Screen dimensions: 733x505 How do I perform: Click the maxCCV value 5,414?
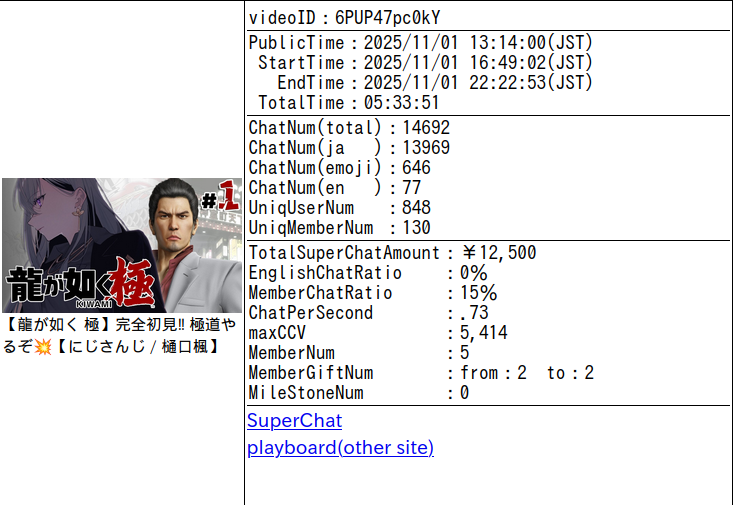483,333
